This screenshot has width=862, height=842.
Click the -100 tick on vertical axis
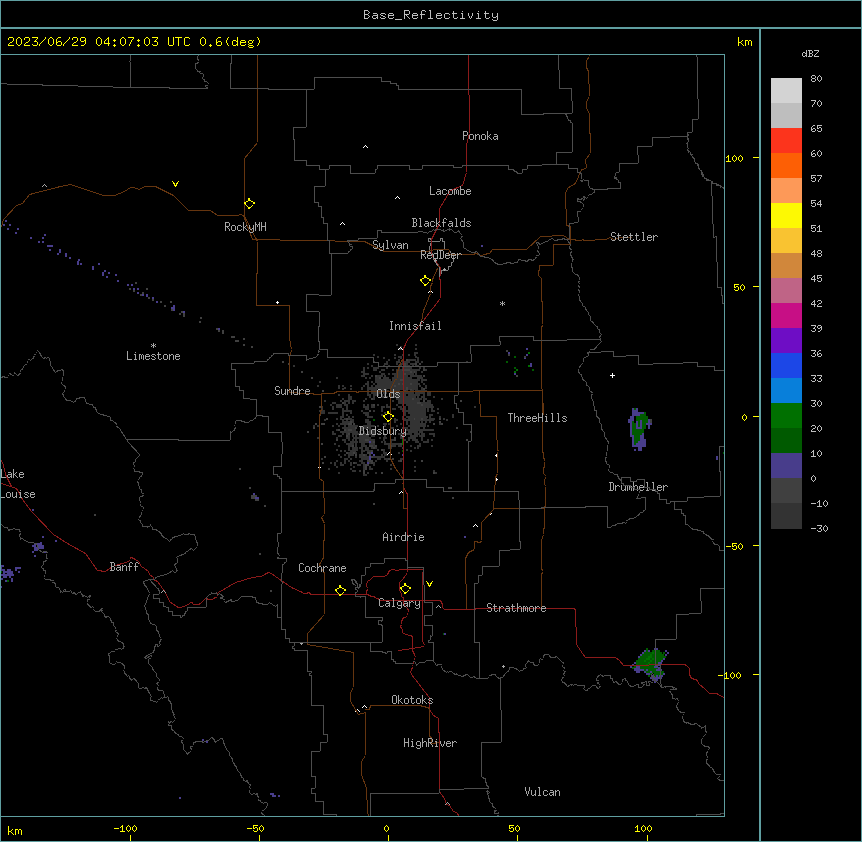[731, 675]
